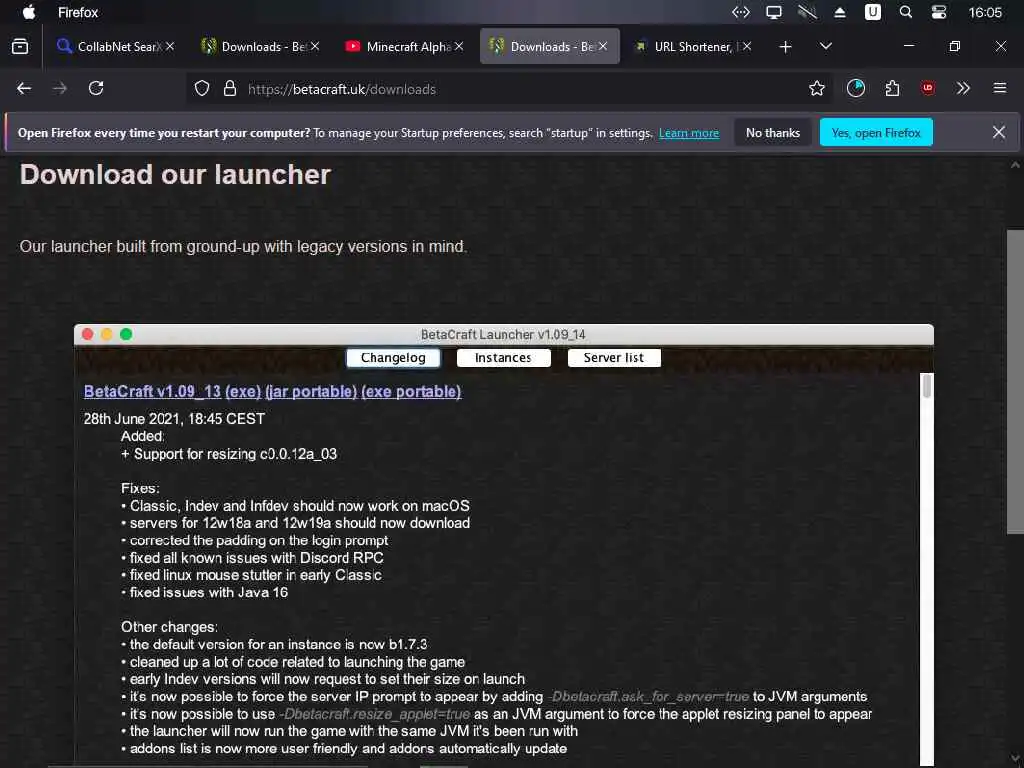Open the (jar portable) download link

click(x=311, y=391)
